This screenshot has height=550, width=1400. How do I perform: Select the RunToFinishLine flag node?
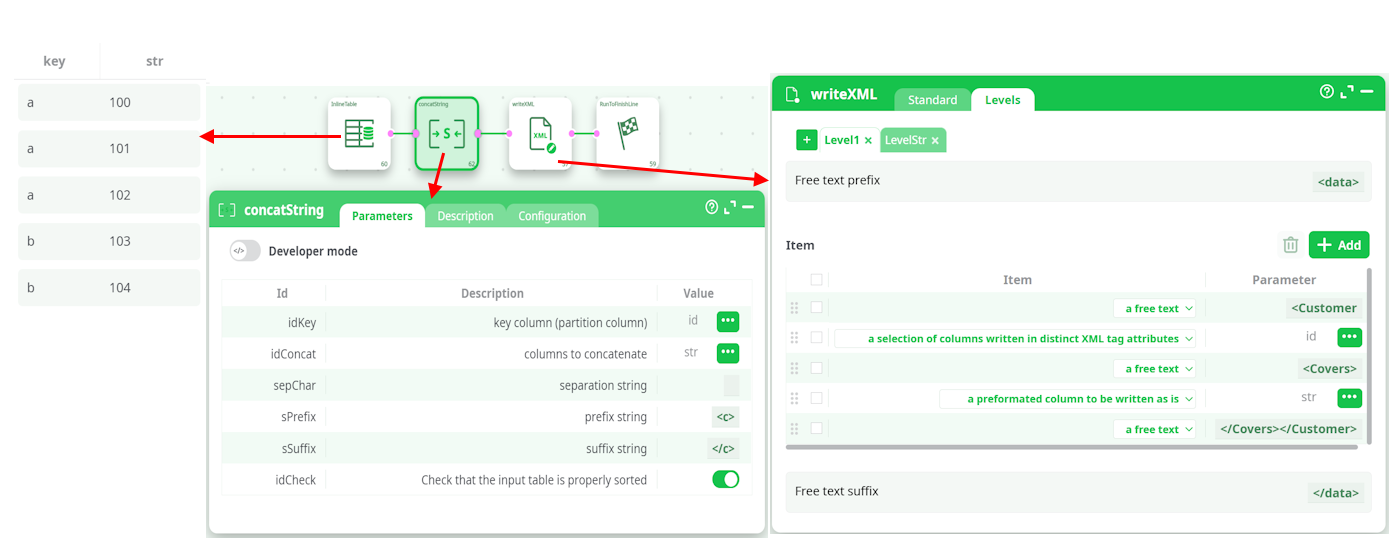click(627, 133)
